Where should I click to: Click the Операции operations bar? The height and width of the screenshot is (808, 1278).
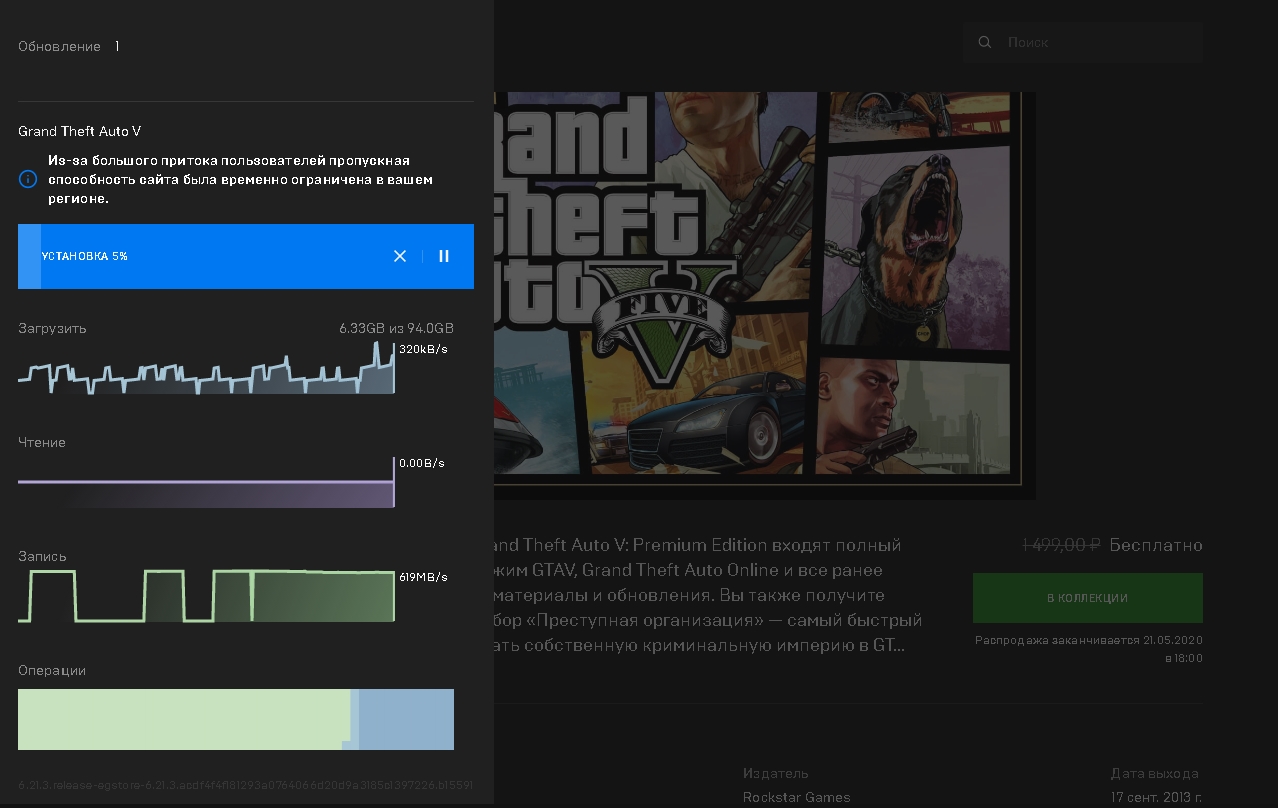click(x=236, y=719)
